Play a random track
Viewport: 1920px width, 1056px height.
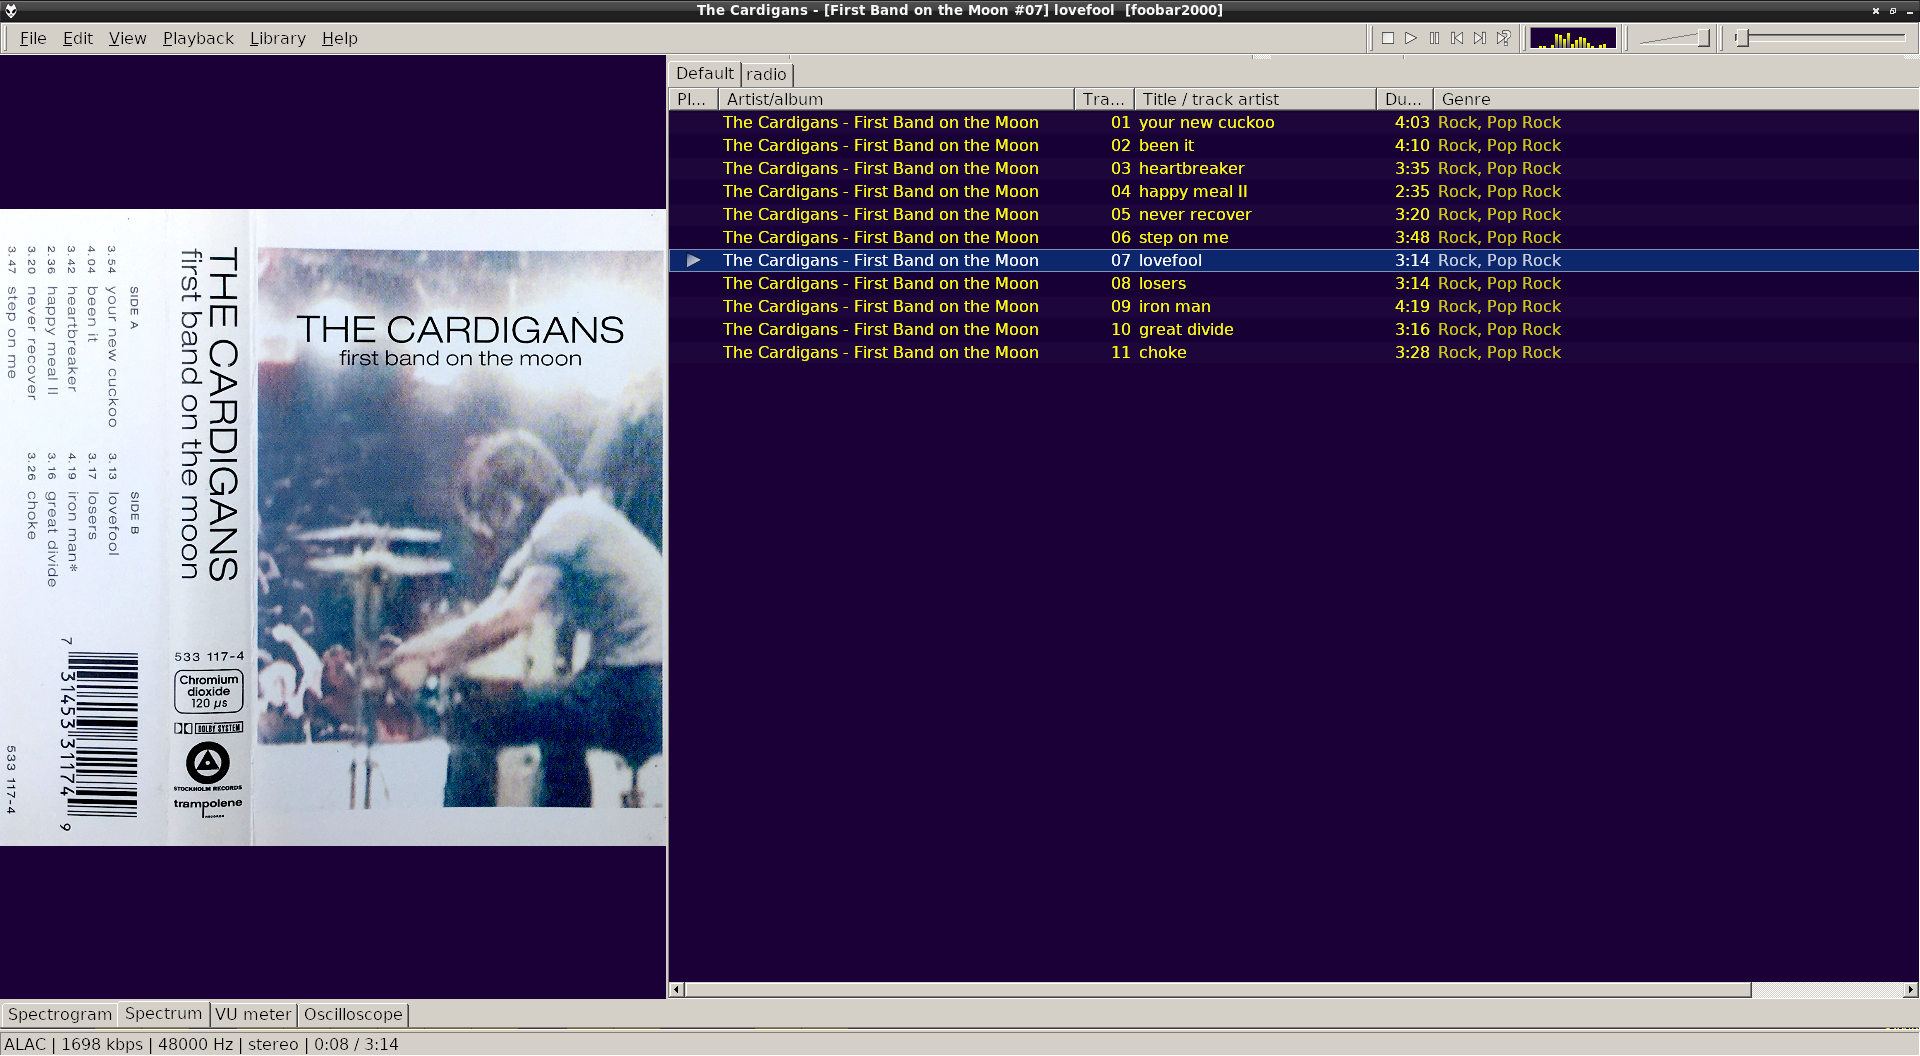pos(1503,38)
